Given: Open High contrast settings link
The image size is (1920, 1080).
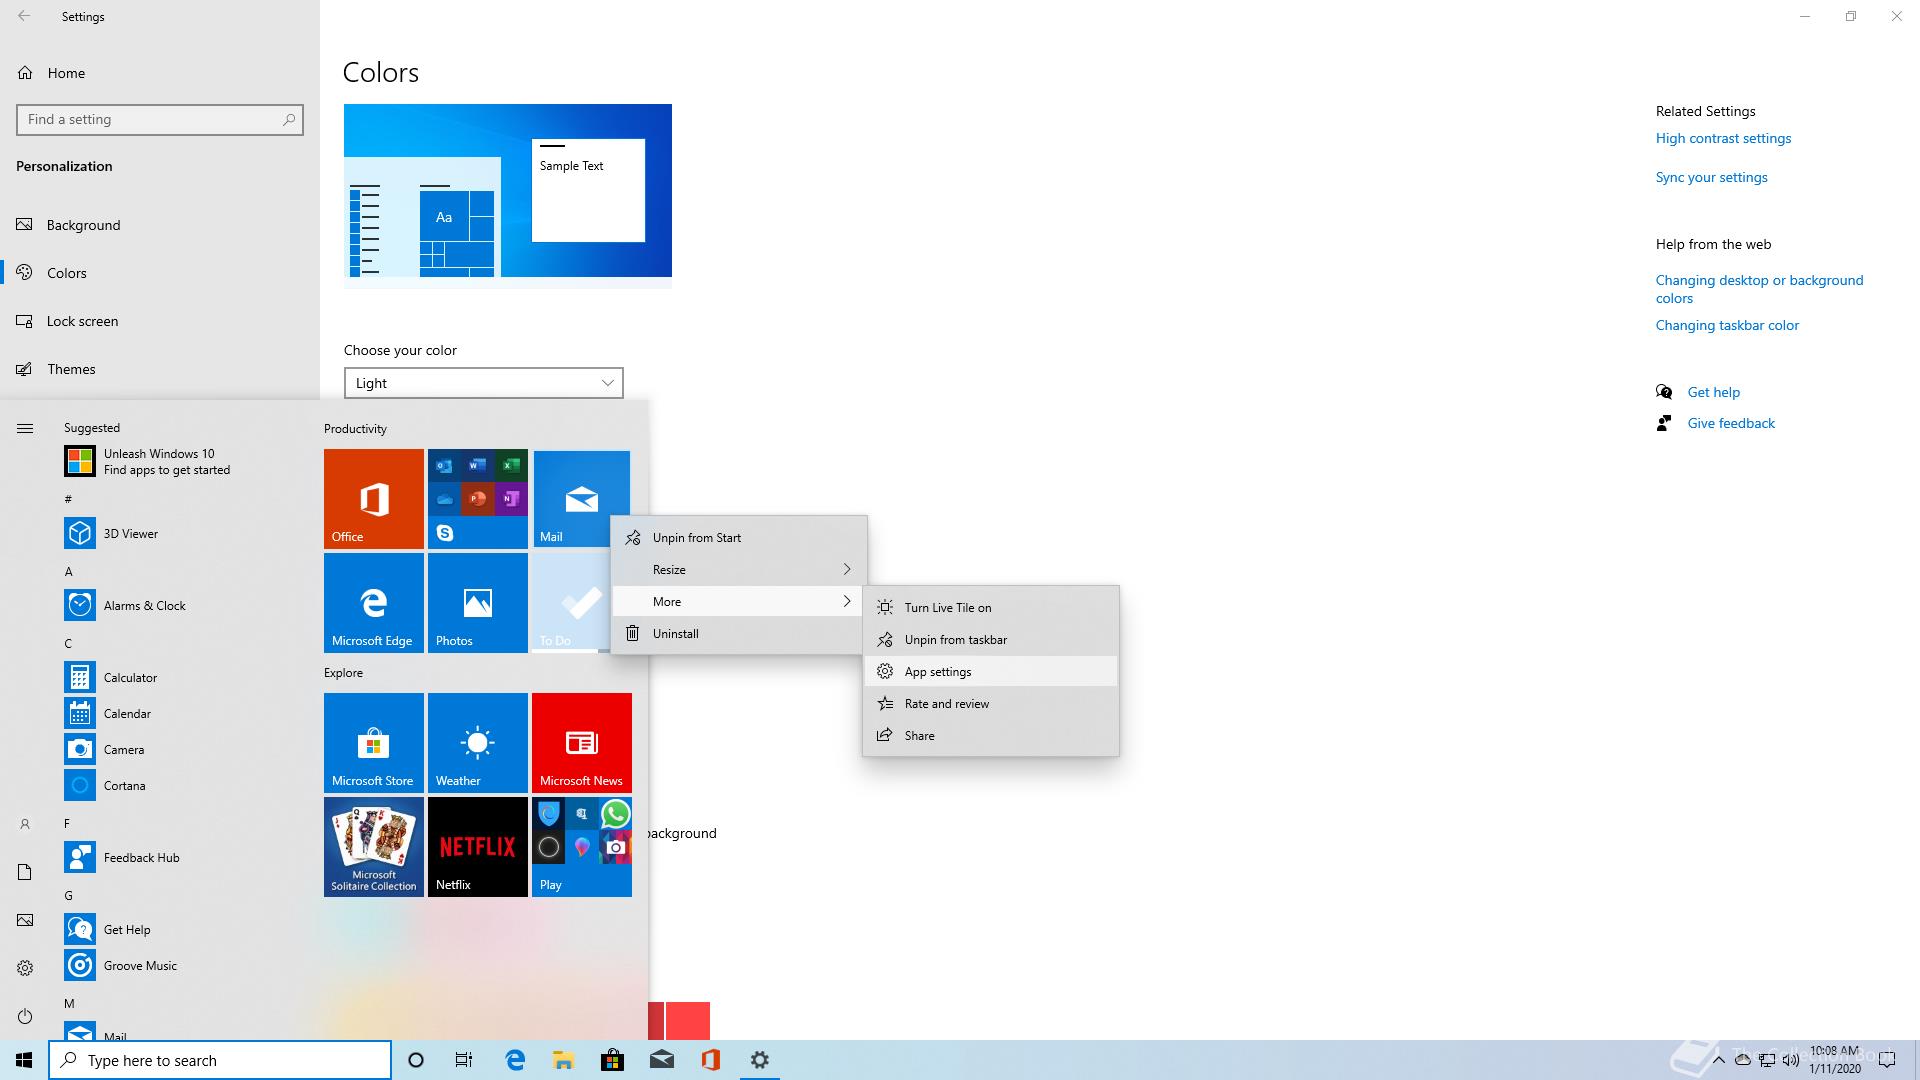Looking at the screenshot, I should pyautogui.click(x=1723, y=138).
